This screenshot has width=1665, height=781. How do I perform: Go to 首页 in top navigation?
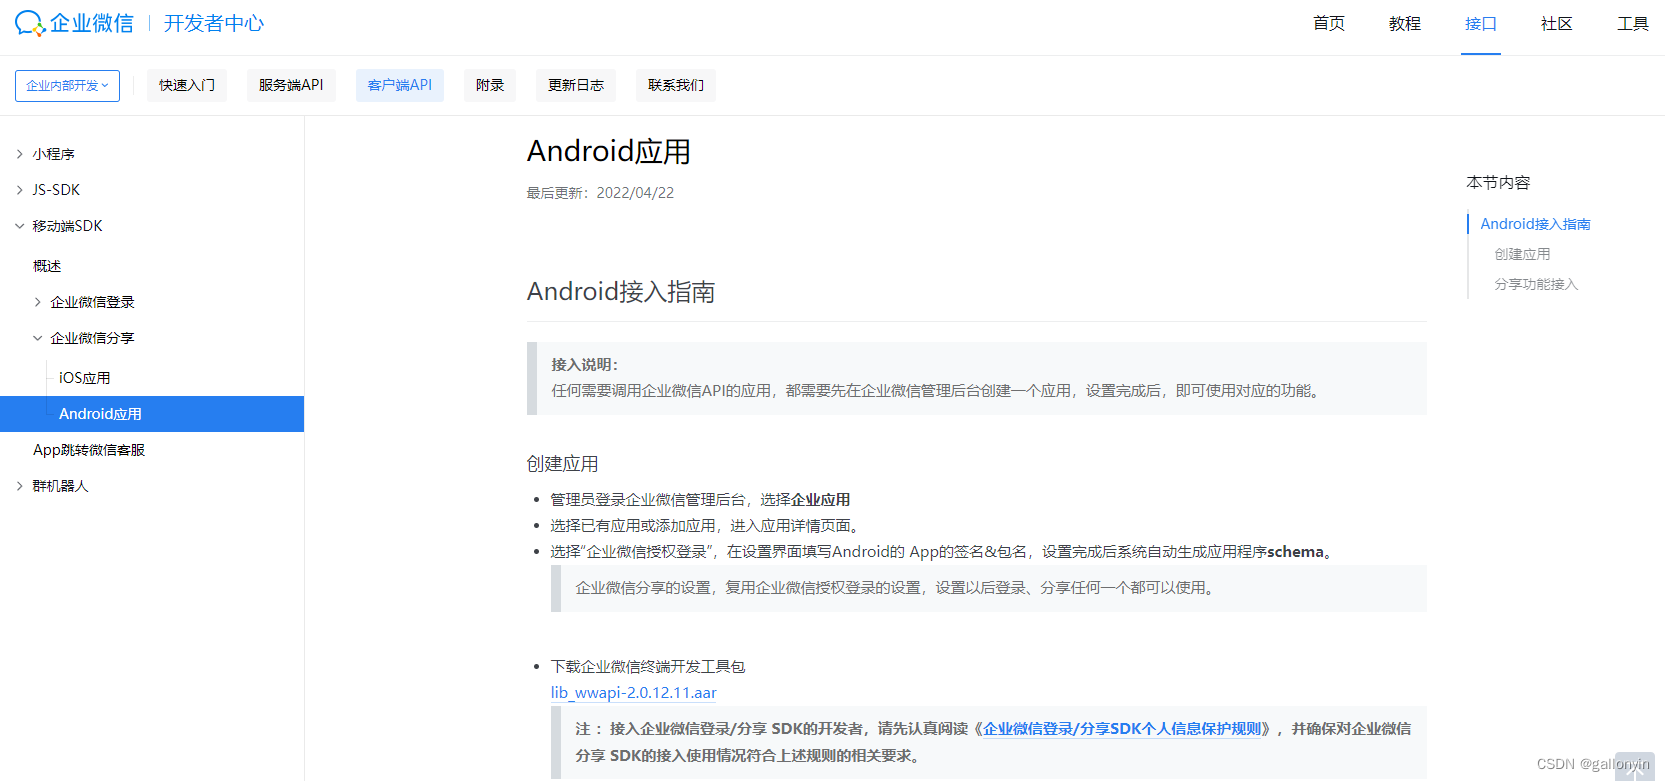[x=1329, y=24]
